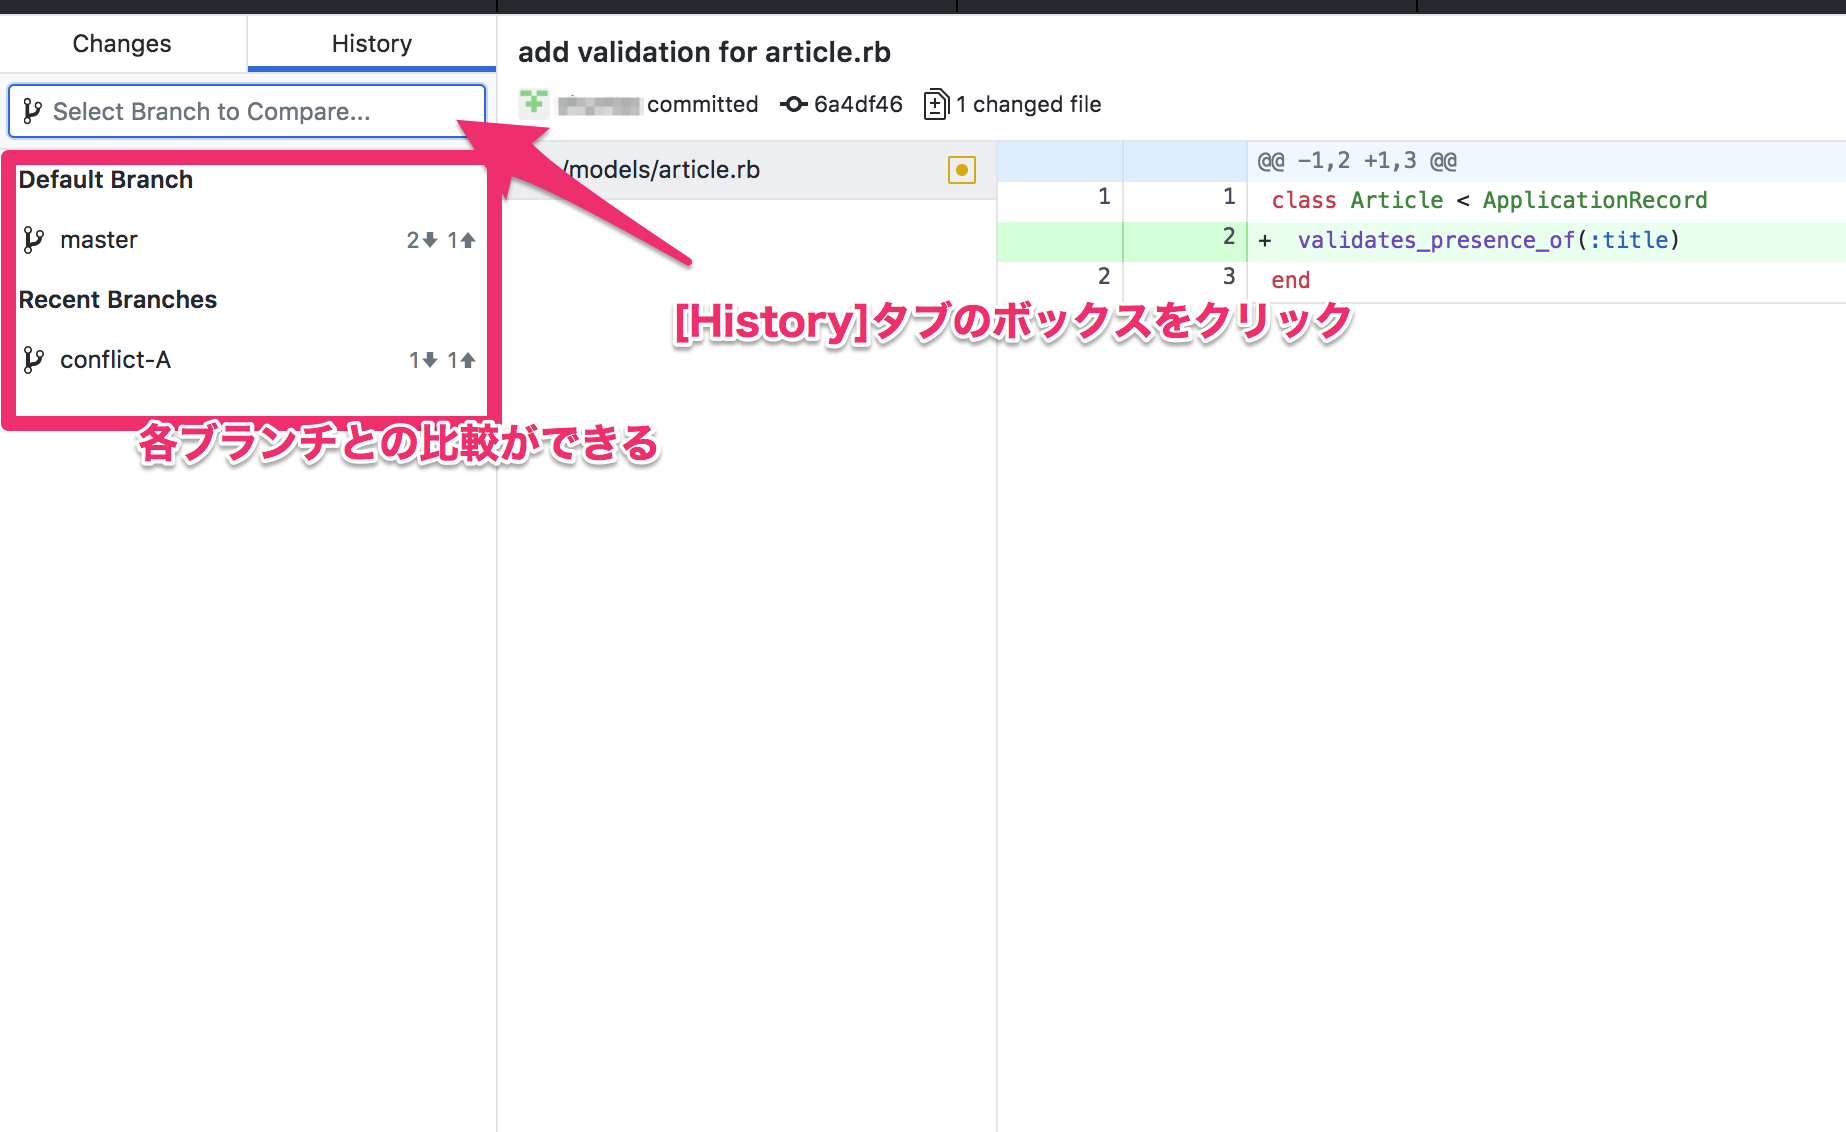Click the commit hash icon near 6a4df46
Viewport: 1846px width, 1132px height.
click(794, 104)
